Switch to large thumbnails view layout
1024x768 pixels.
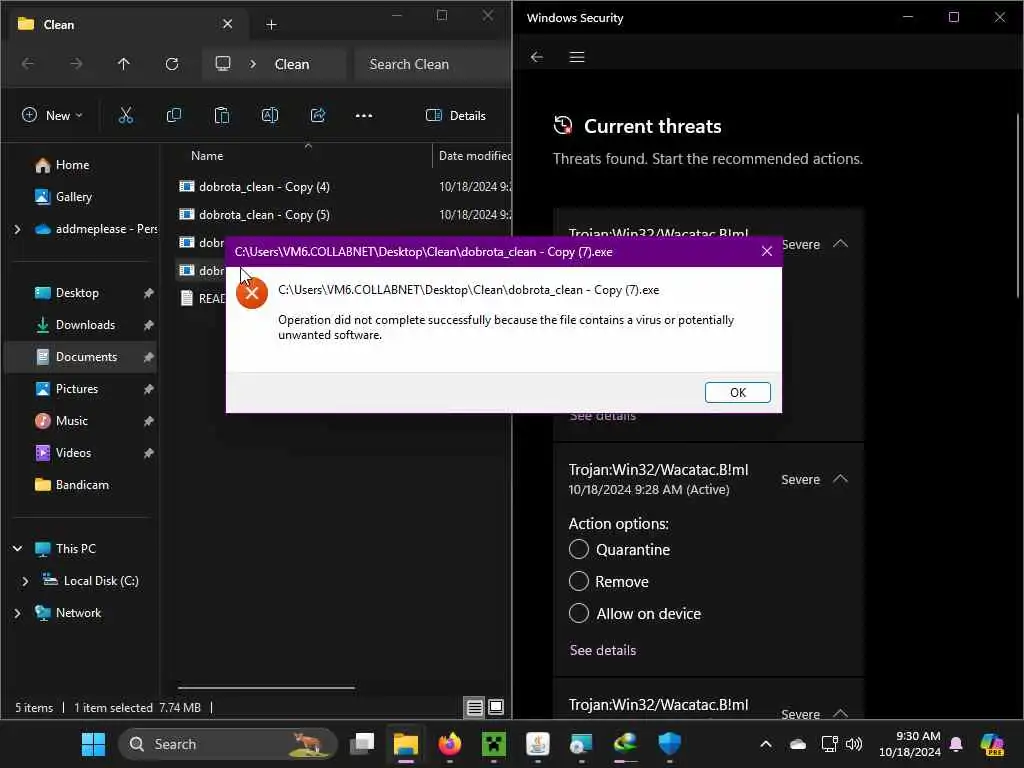tap(496, 707)
